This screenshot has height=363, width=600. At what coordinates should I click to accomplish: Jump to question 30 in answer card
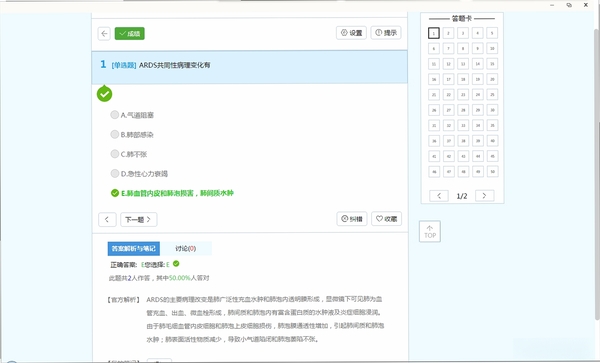(492, 110)
